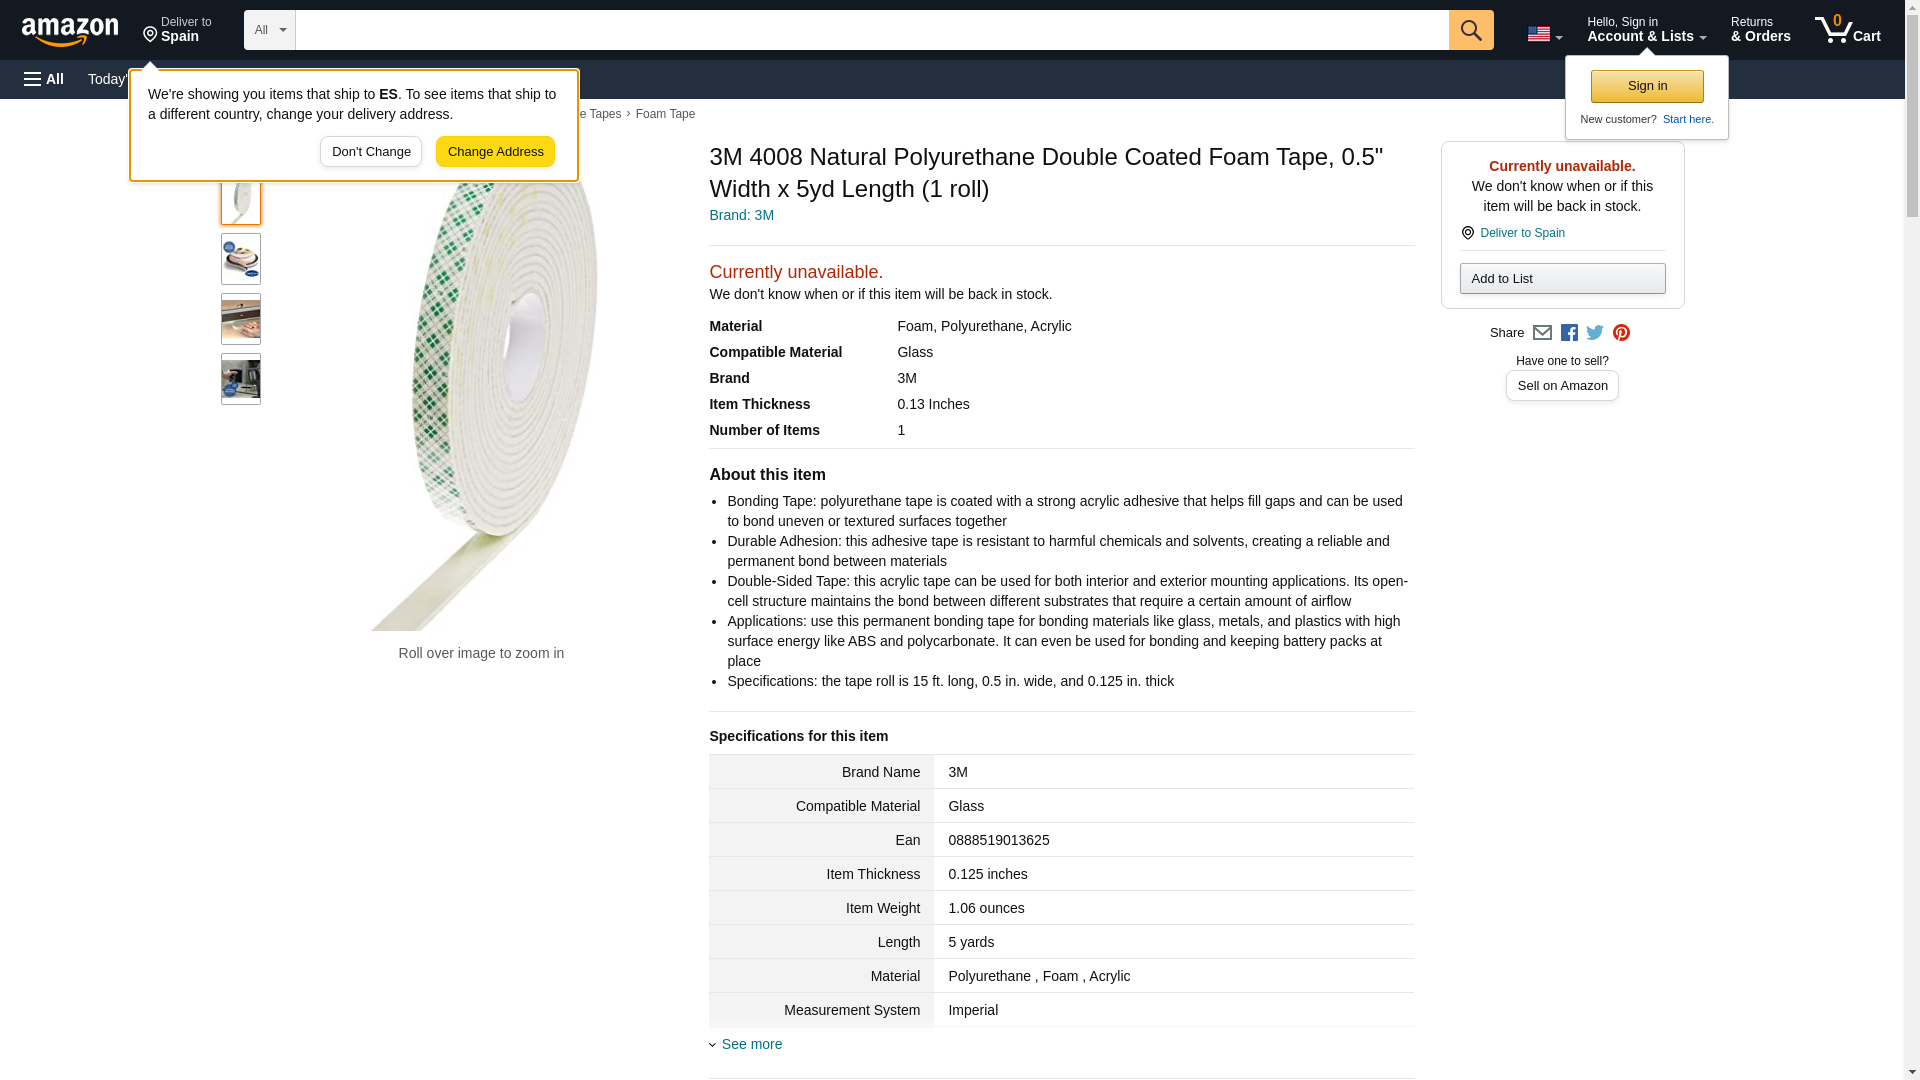The height and width of the screenshot is (1080, 1920).
Task: Open Brand: 3M link
Action: click(741, 215)
